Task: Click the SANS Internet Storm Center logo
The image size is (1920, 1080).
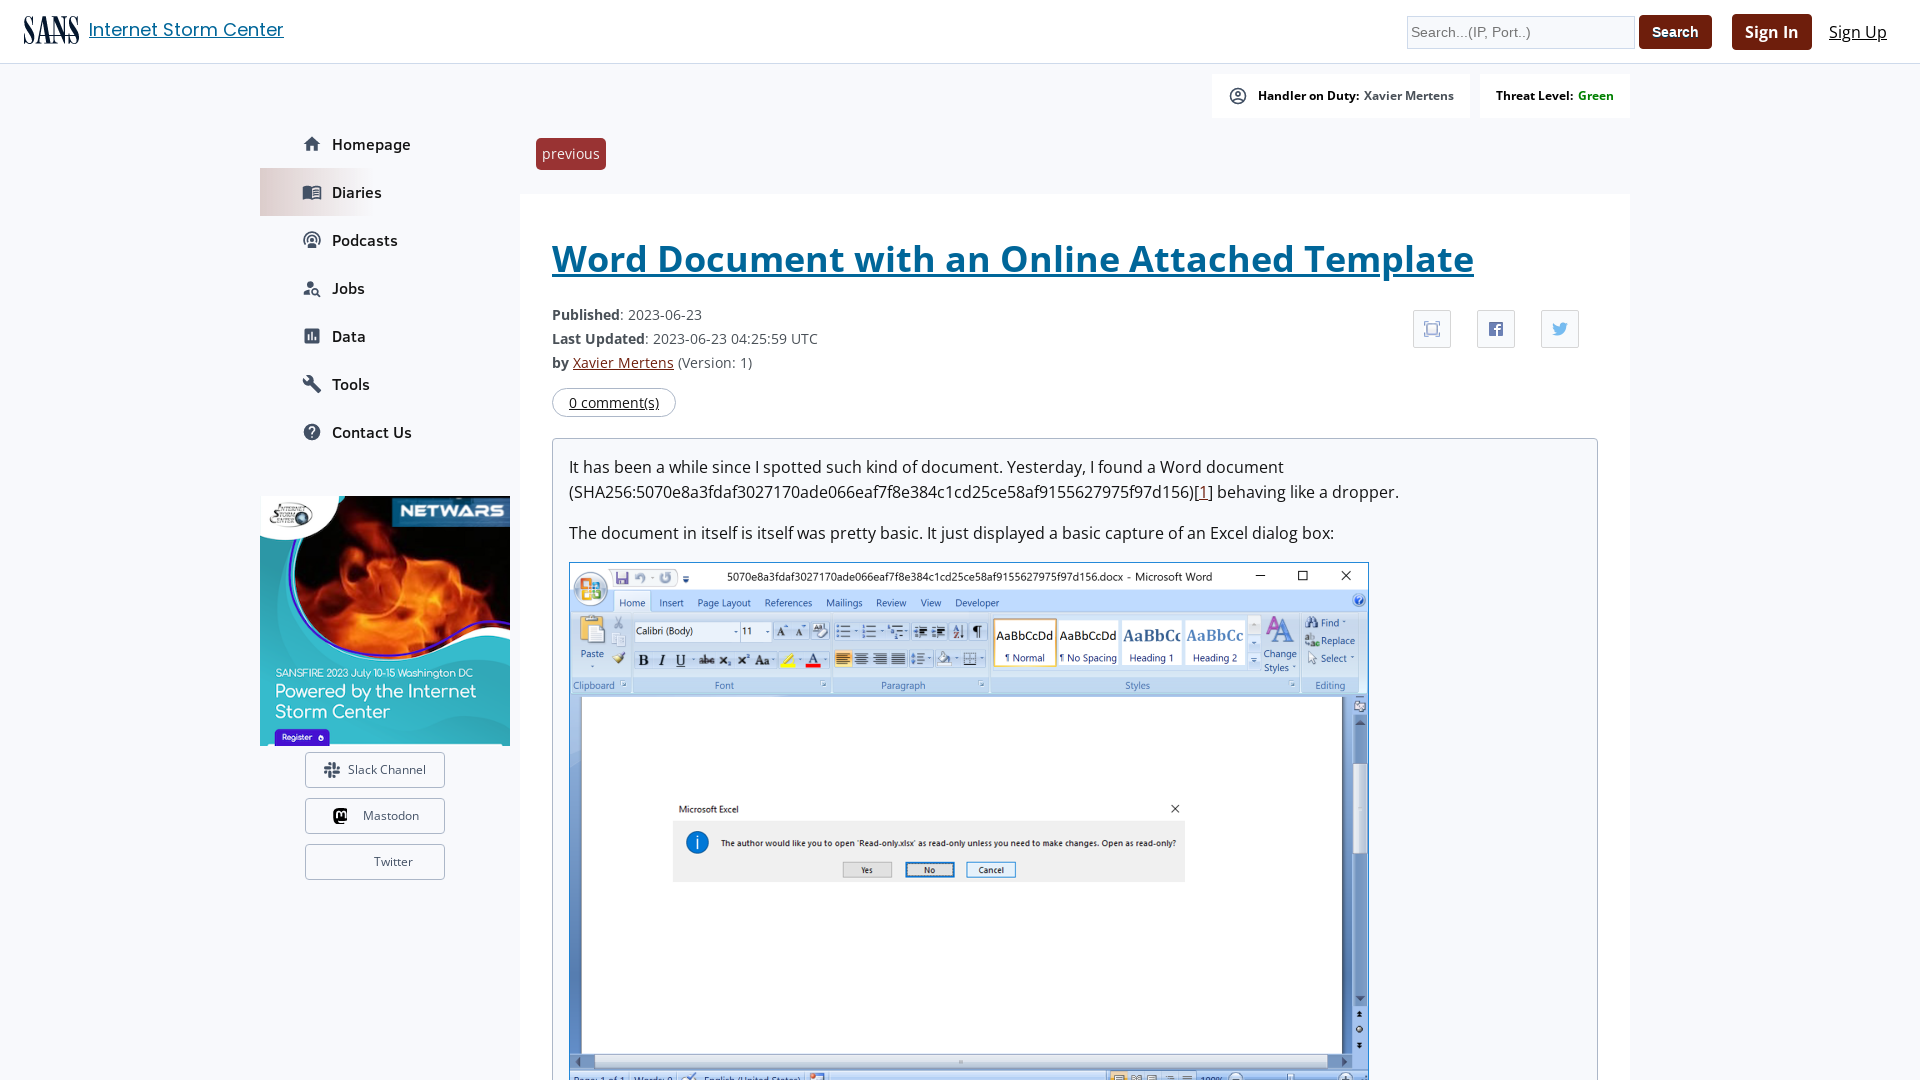Action: 50,29
